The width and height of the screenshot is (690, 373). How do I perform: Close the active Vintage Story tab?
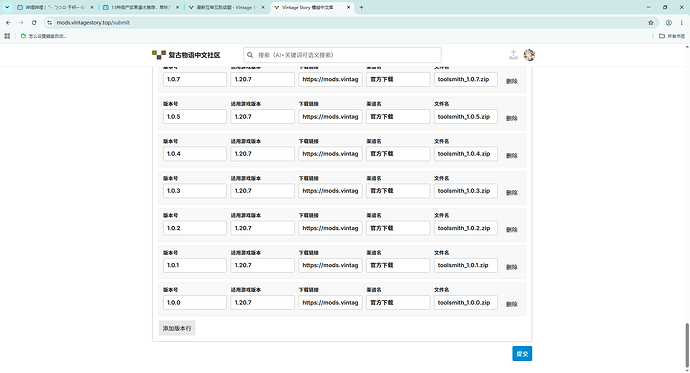(x=348, y=7)
